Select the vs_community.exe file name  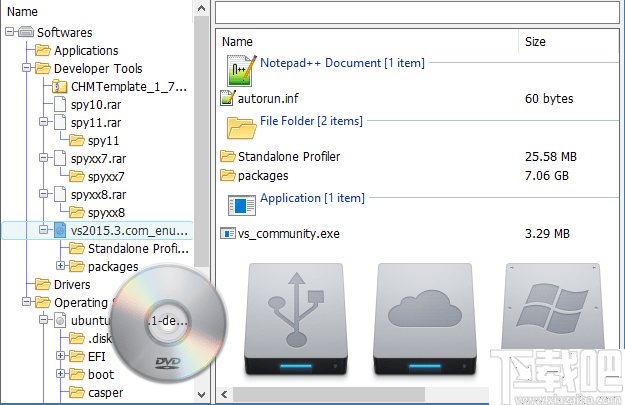coord(289,234)
